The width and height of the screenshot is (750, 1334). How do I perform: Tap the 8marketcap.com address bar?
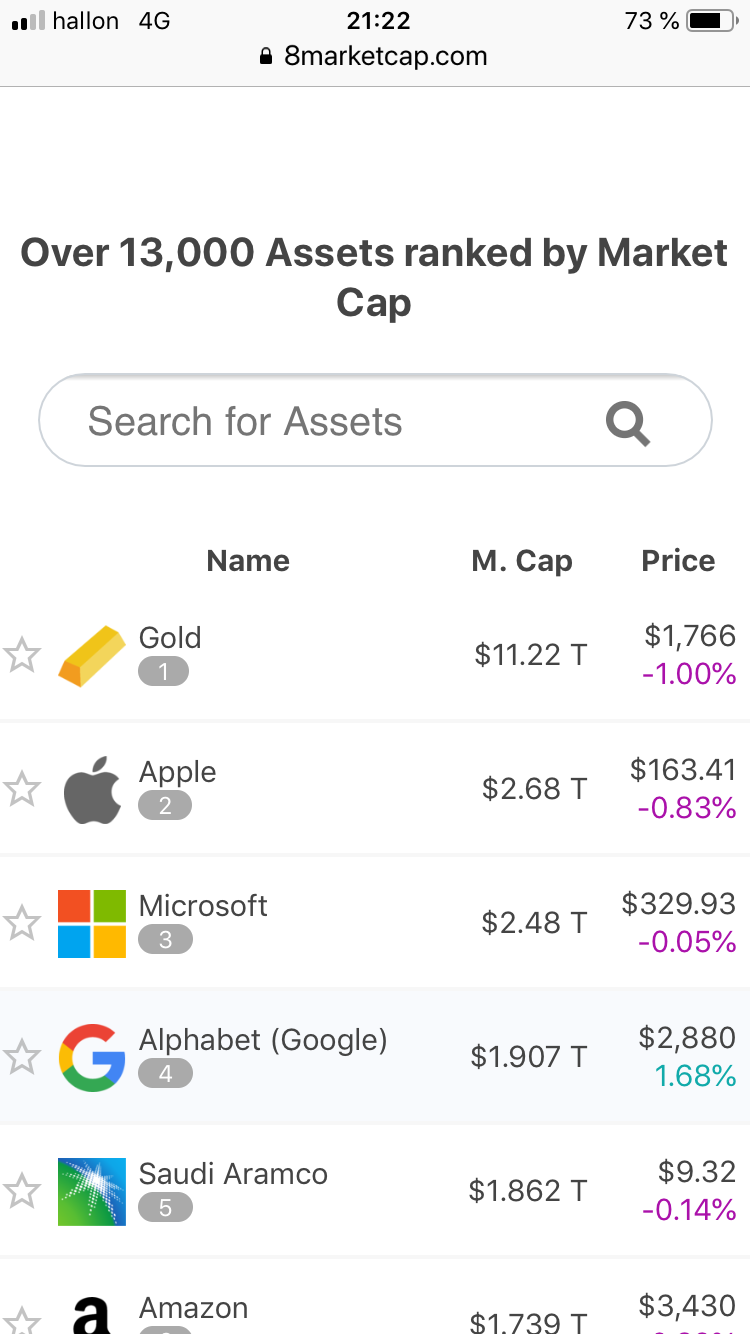click(373, 56)
